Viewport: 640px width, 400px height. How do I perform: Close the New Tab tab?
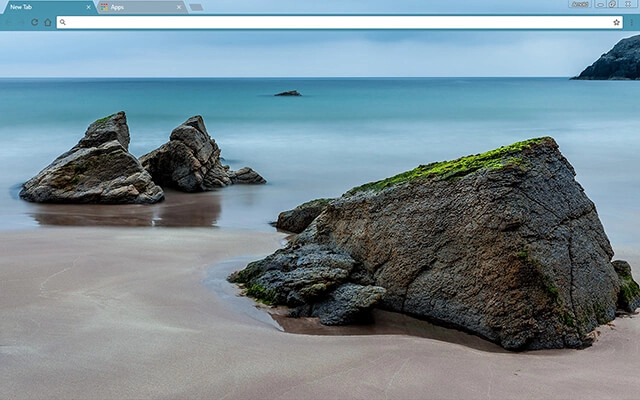tap(89, 7)
